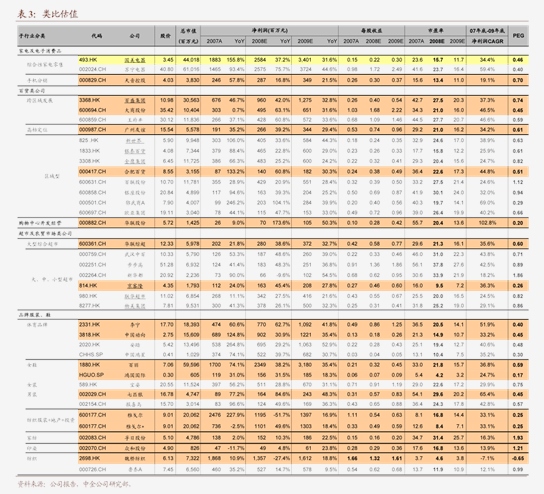Click stock code 600859.CH

coord(92,120)
